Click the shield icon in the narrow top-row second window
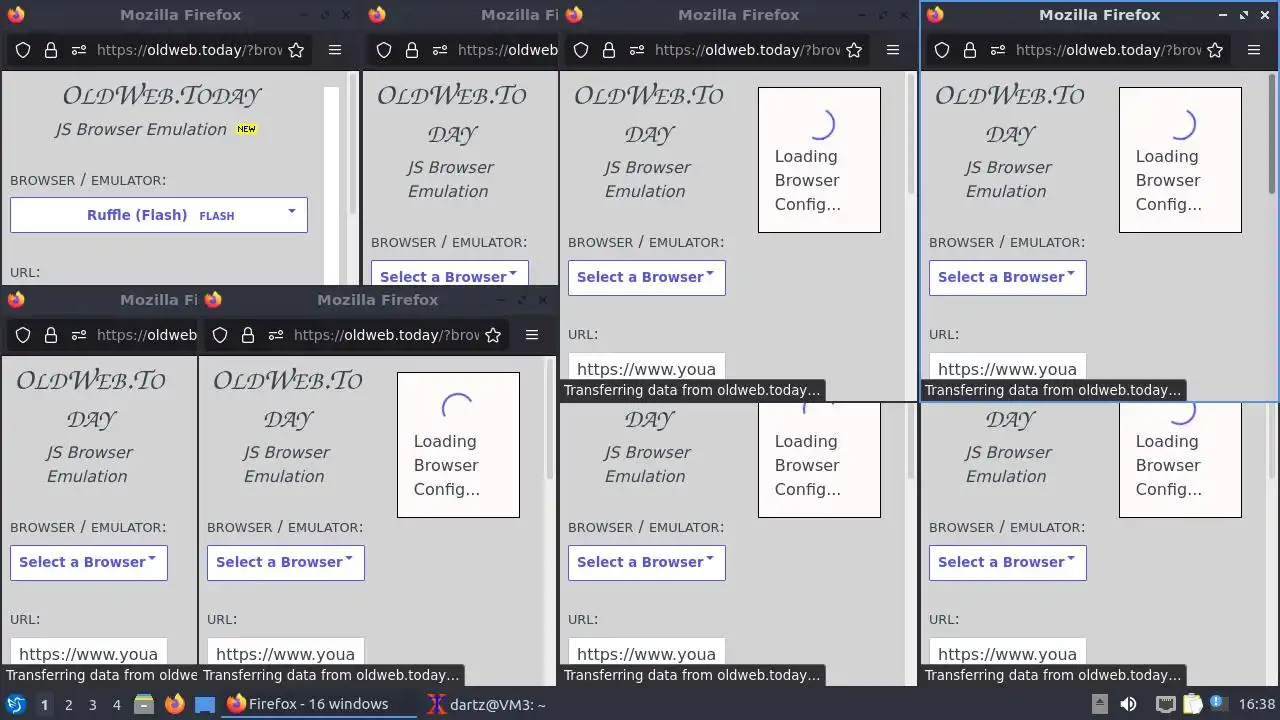 click(x=384, y=50)
